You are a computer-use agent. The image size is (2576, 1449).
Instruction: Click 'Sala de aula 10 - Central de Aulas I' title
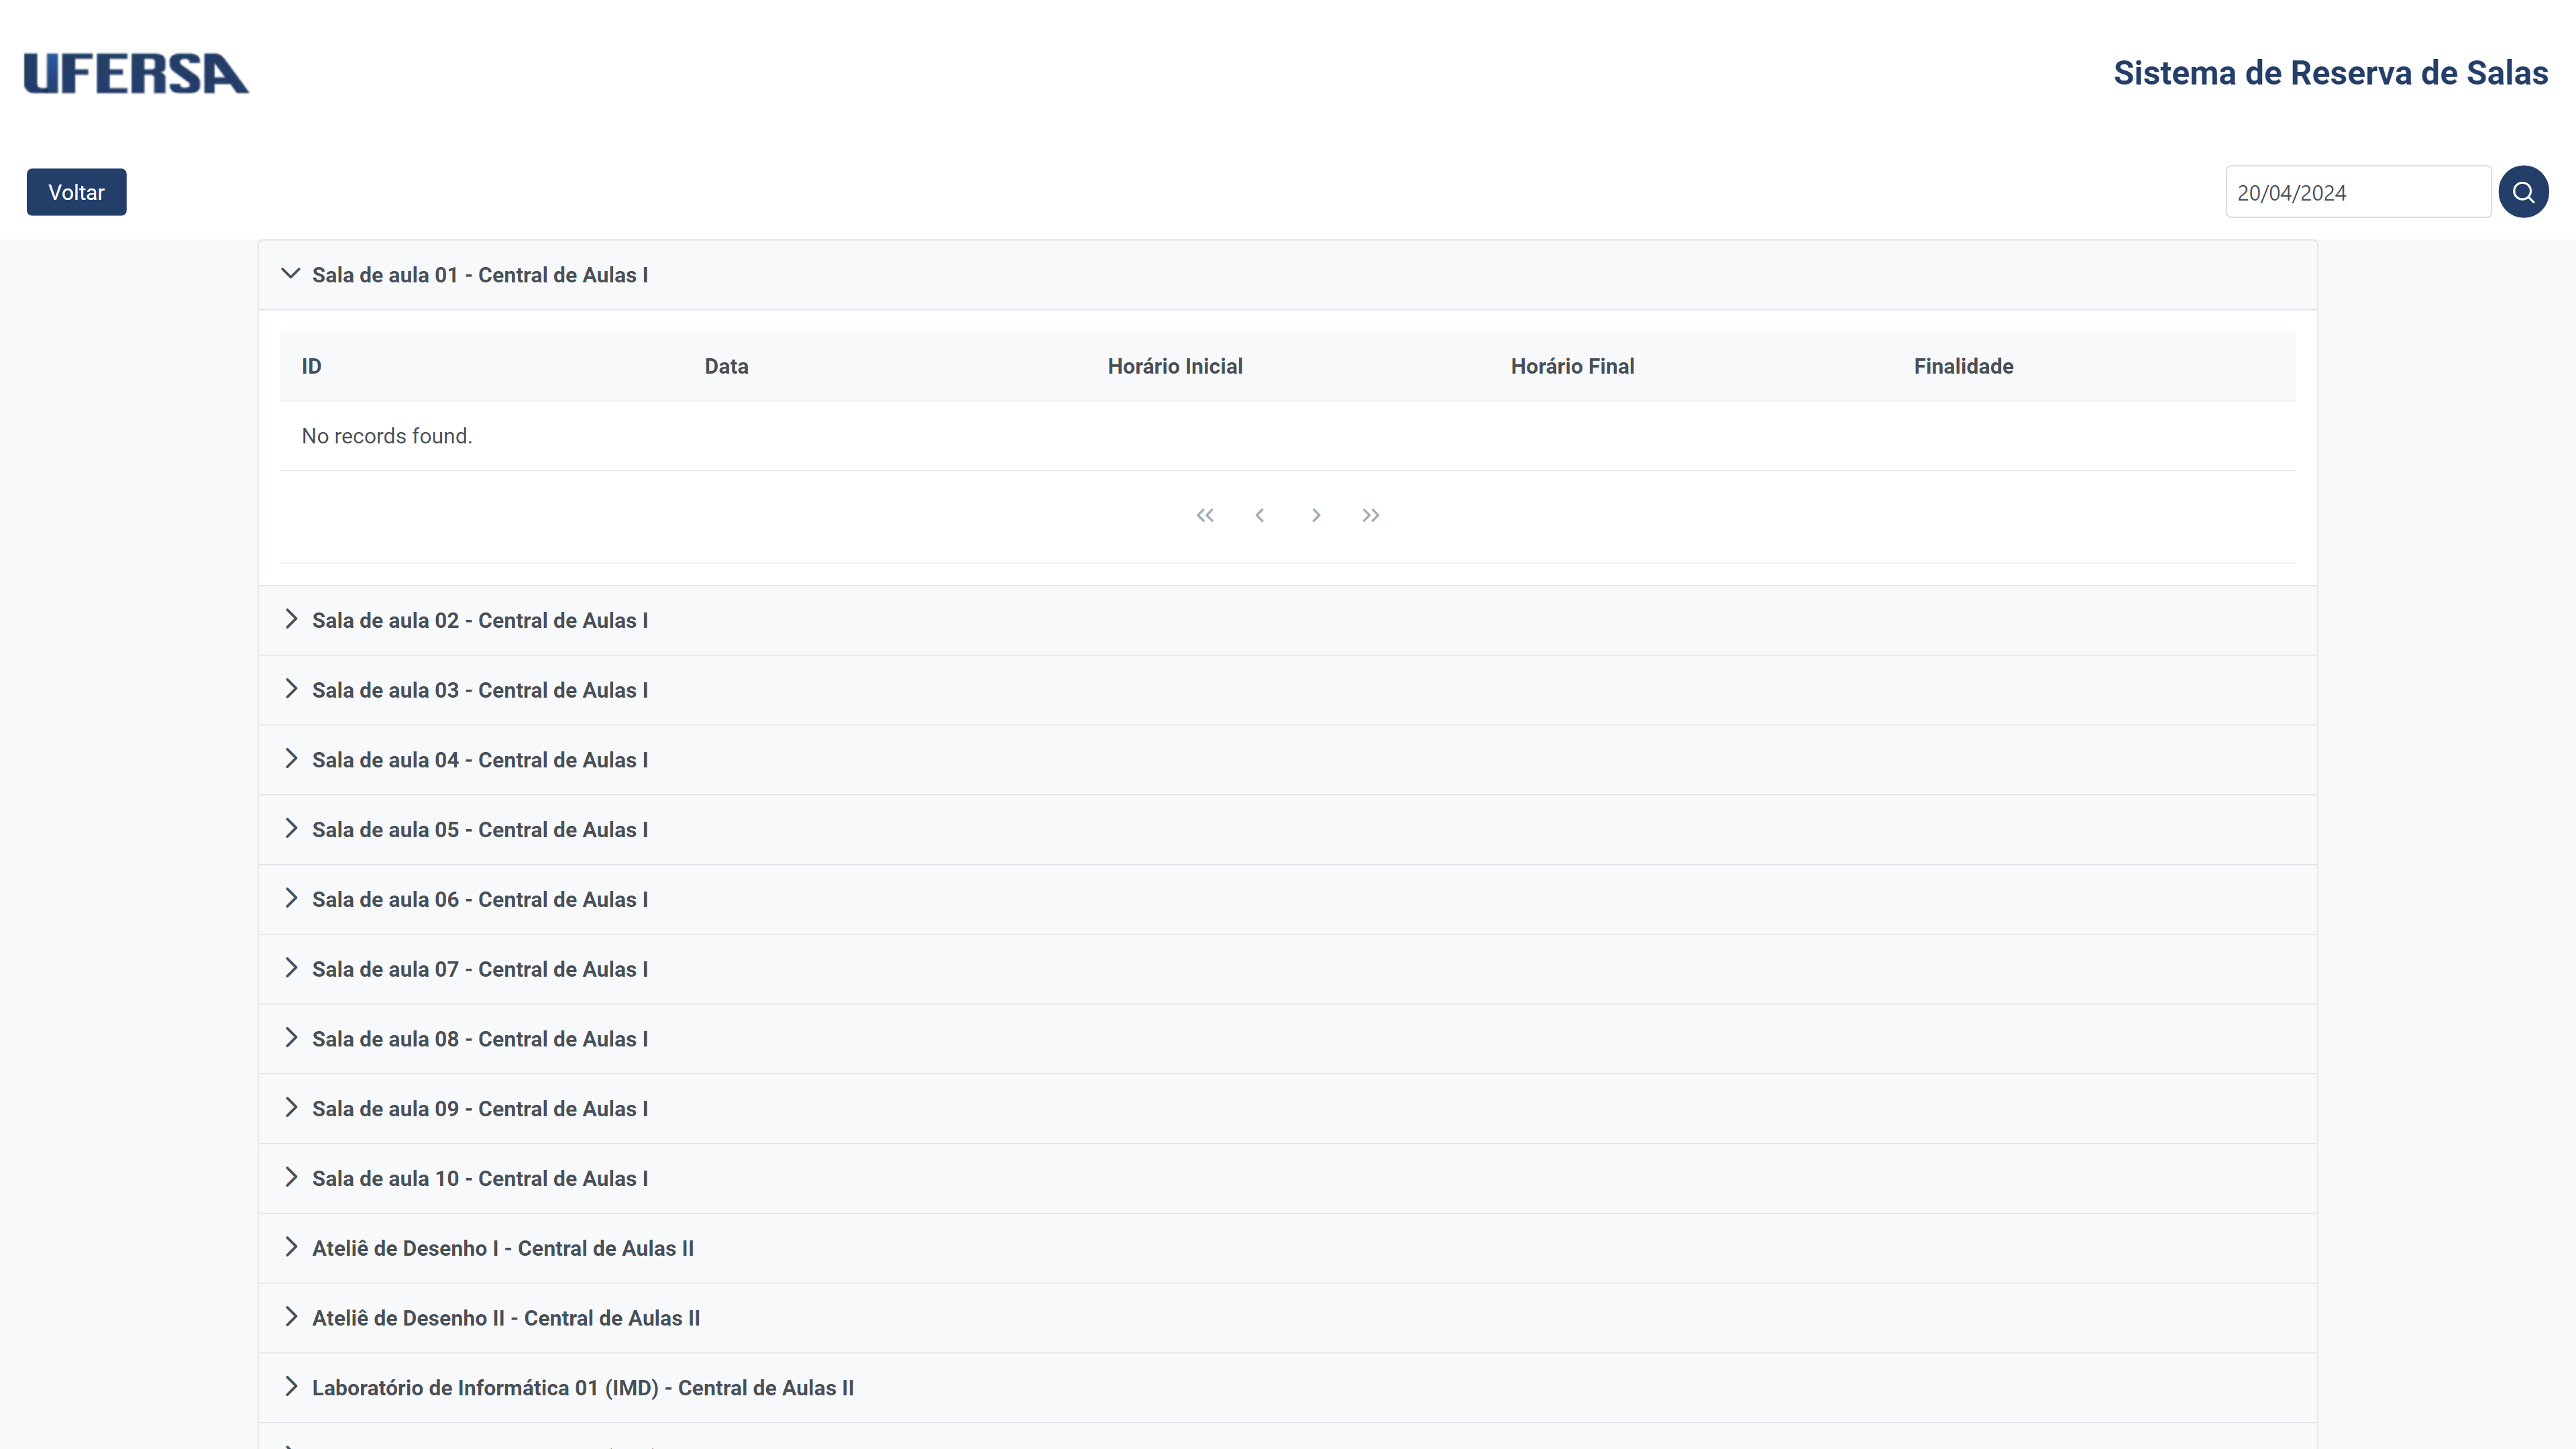tap(480, 1179)
